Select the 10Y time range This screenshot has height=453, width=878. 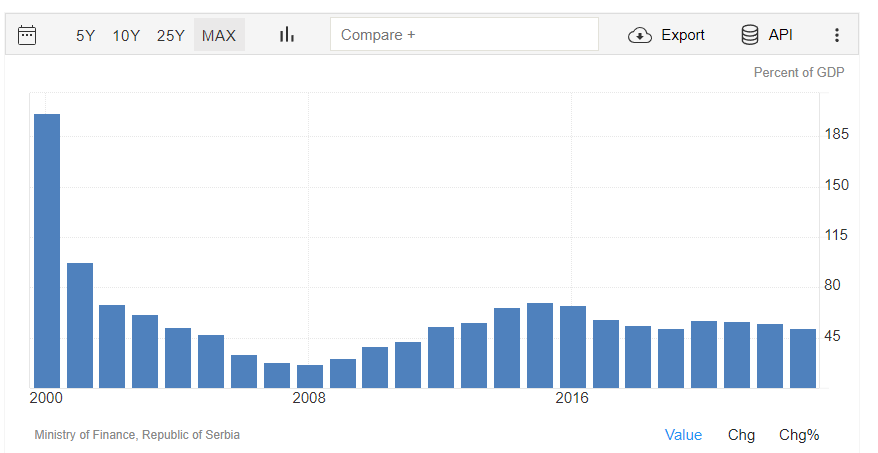click(126, 35)
